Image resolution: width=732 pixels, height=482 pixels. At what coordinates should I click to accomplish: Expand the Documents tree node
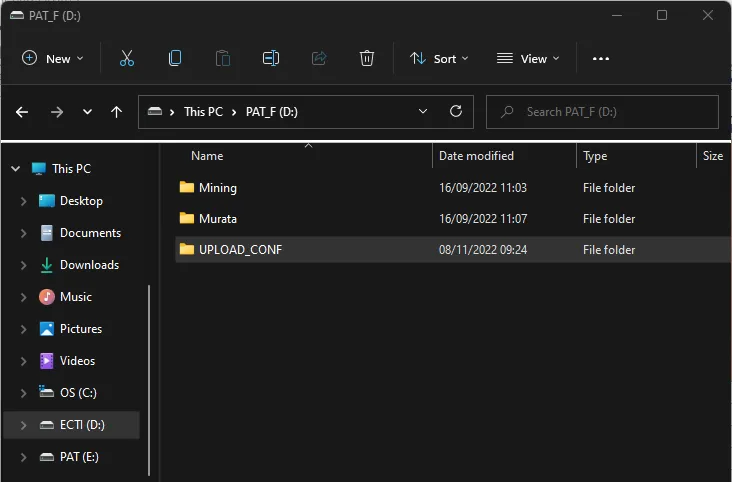(23, 233)
